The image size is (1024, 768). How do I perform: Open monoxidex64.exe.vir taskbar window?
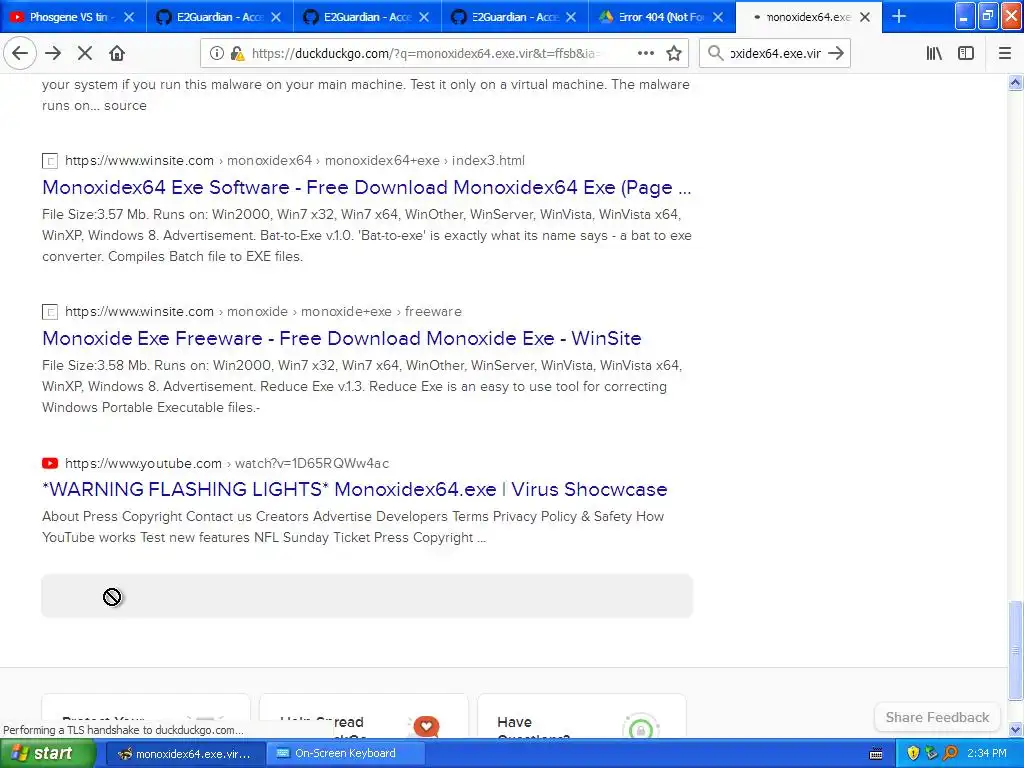click(x=185, y=754)
